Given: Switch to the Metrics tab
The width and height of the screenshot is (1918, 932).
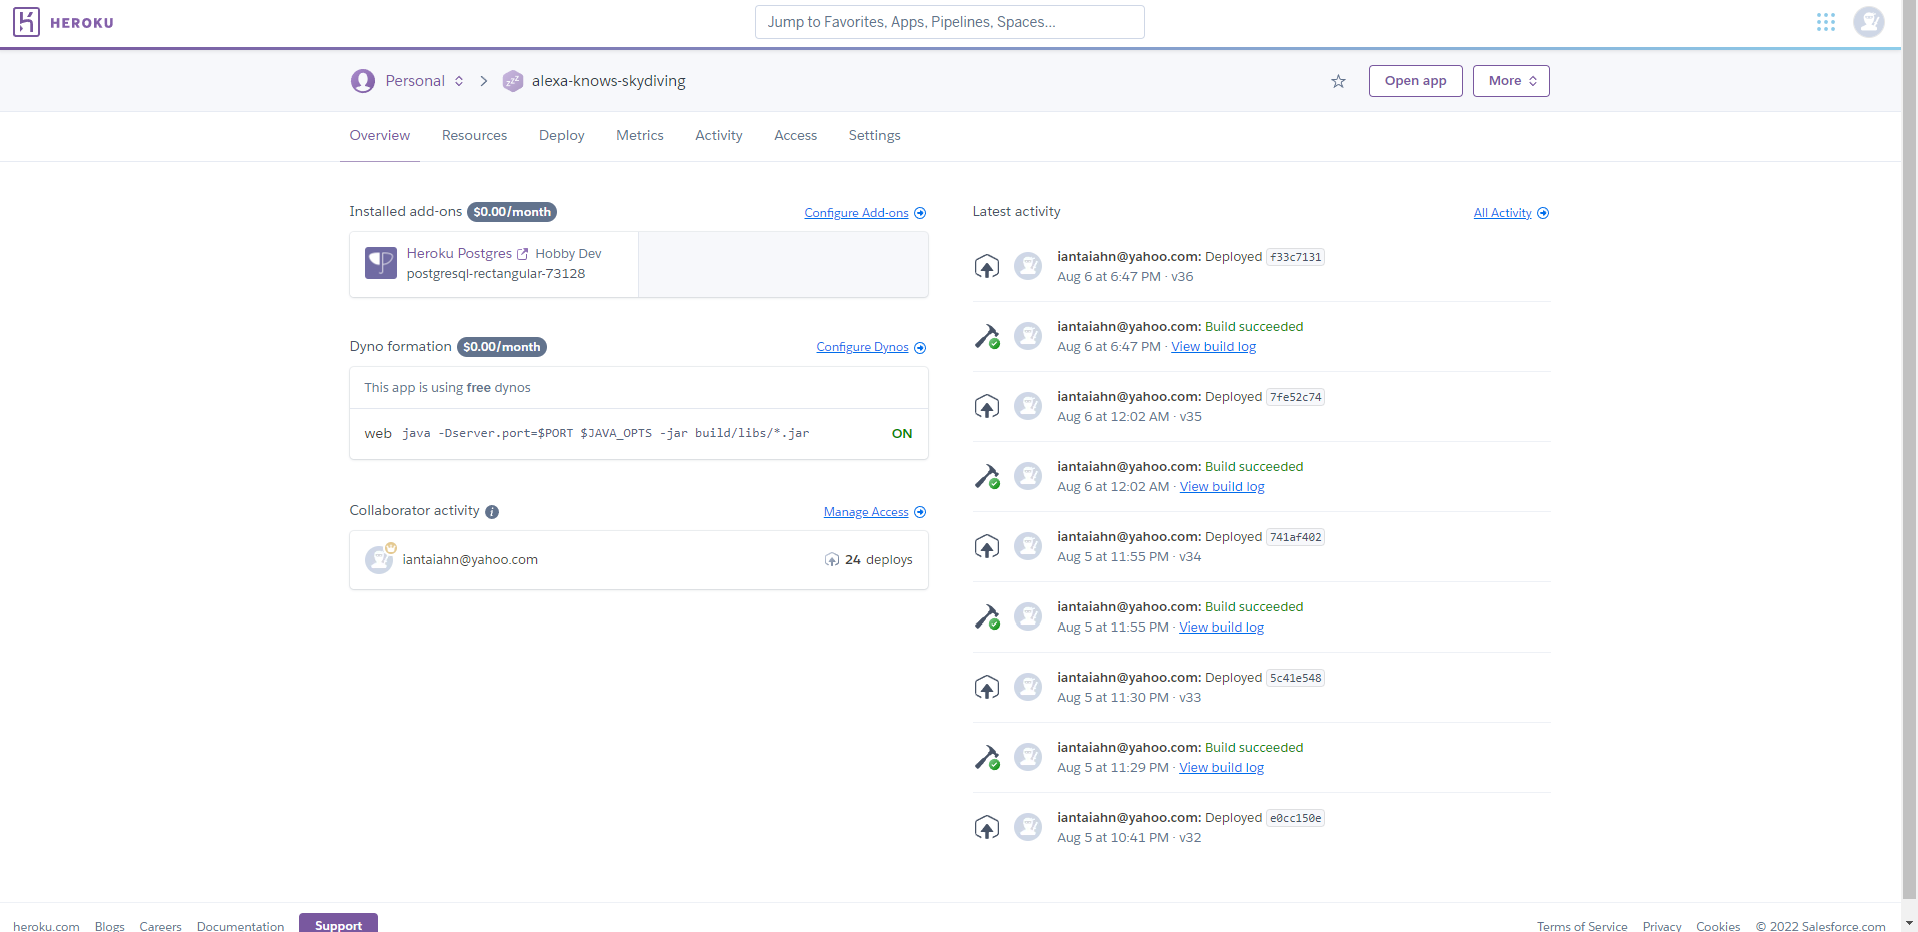Looking at the screenshot, I should coord(640,136).
